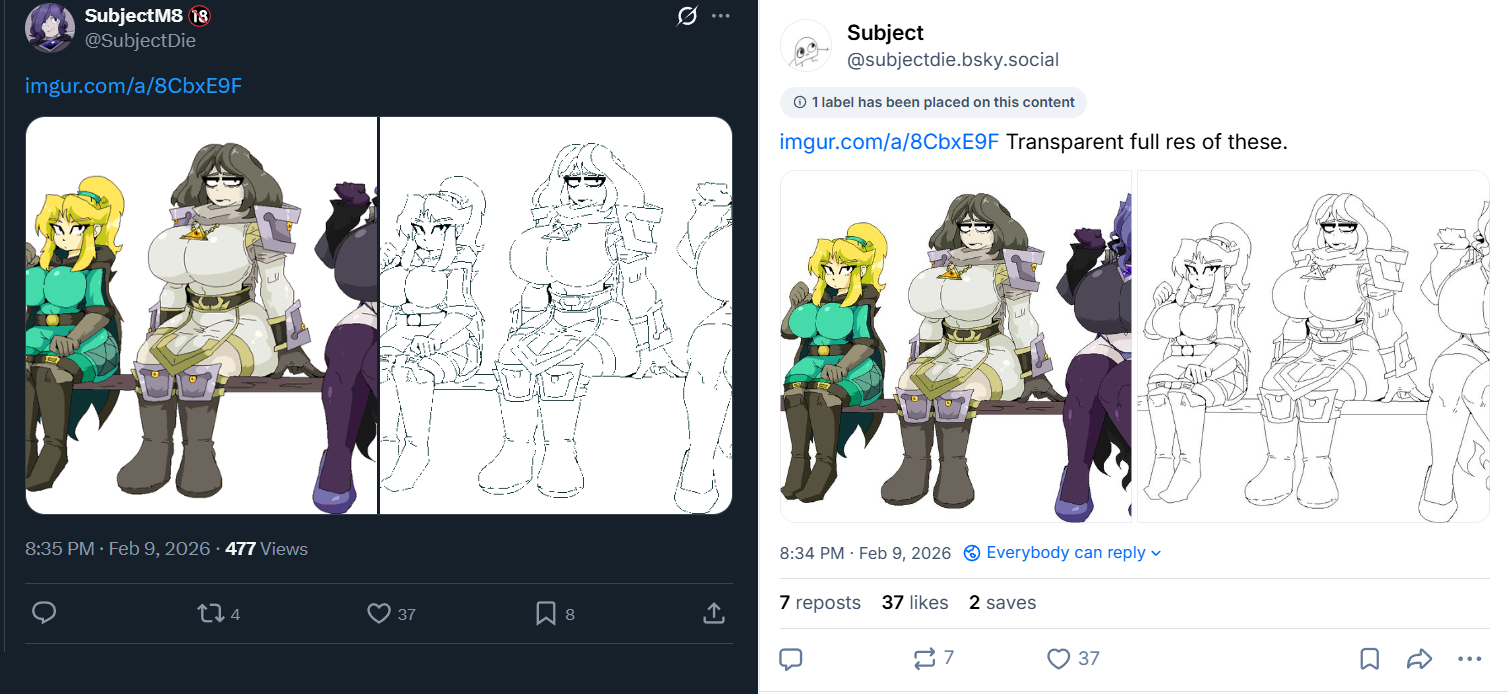Open the imgur link in the tweet

[x=133, y=86]
